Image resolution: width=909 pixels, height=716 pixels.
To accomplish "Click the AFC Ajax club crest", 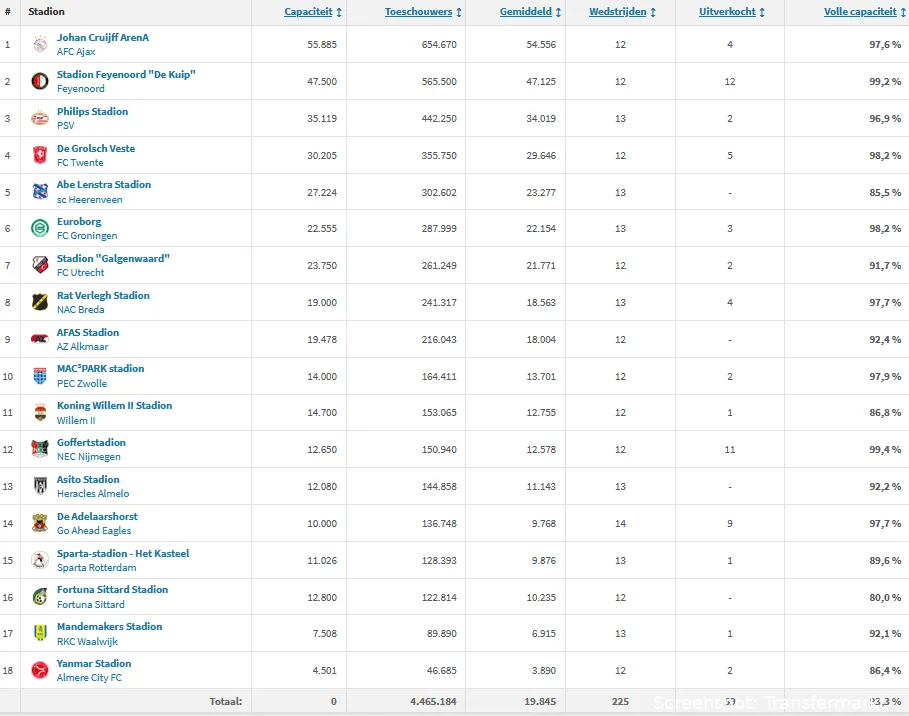I will tap(39, 44).
